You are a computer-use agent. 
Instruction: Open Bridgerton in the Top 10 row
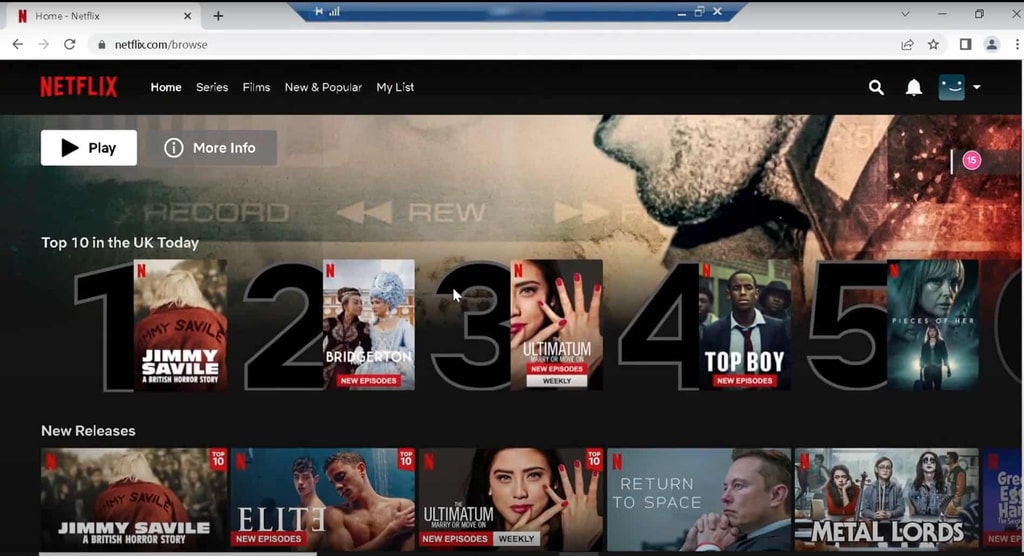point(368,325)
